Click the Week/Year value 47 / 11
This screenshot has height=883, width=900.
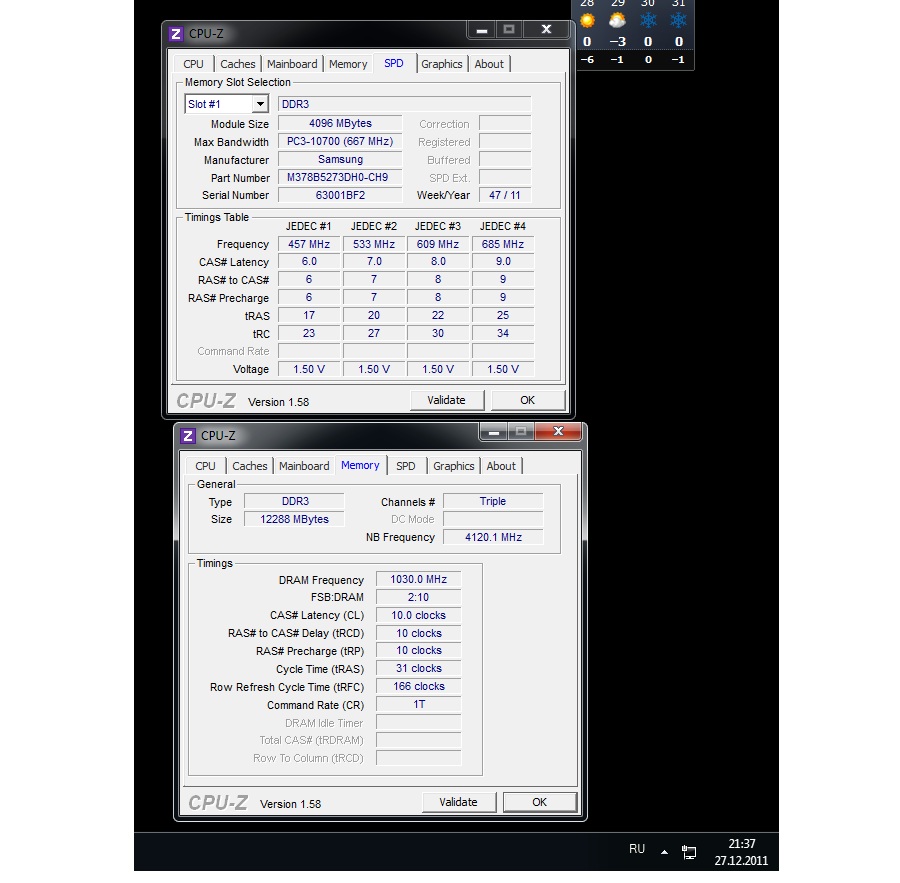(505, 195)
